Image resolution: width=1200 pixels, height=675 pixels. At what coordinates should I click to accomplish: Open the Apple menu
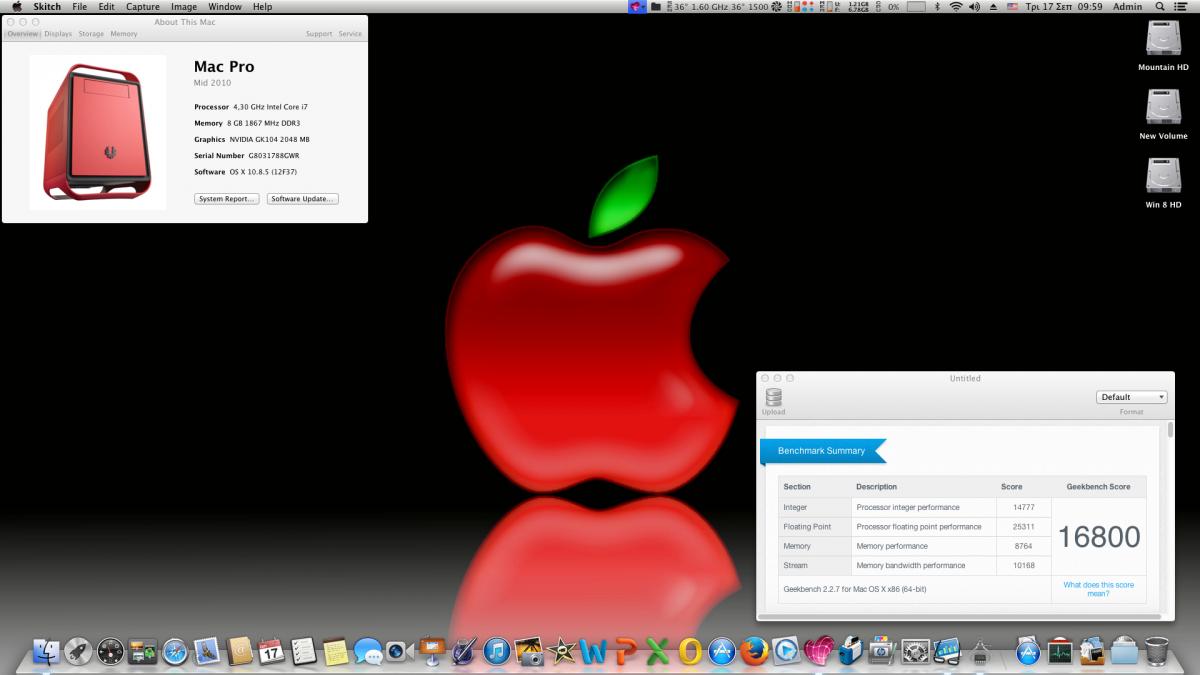click(x=17, y=7)
